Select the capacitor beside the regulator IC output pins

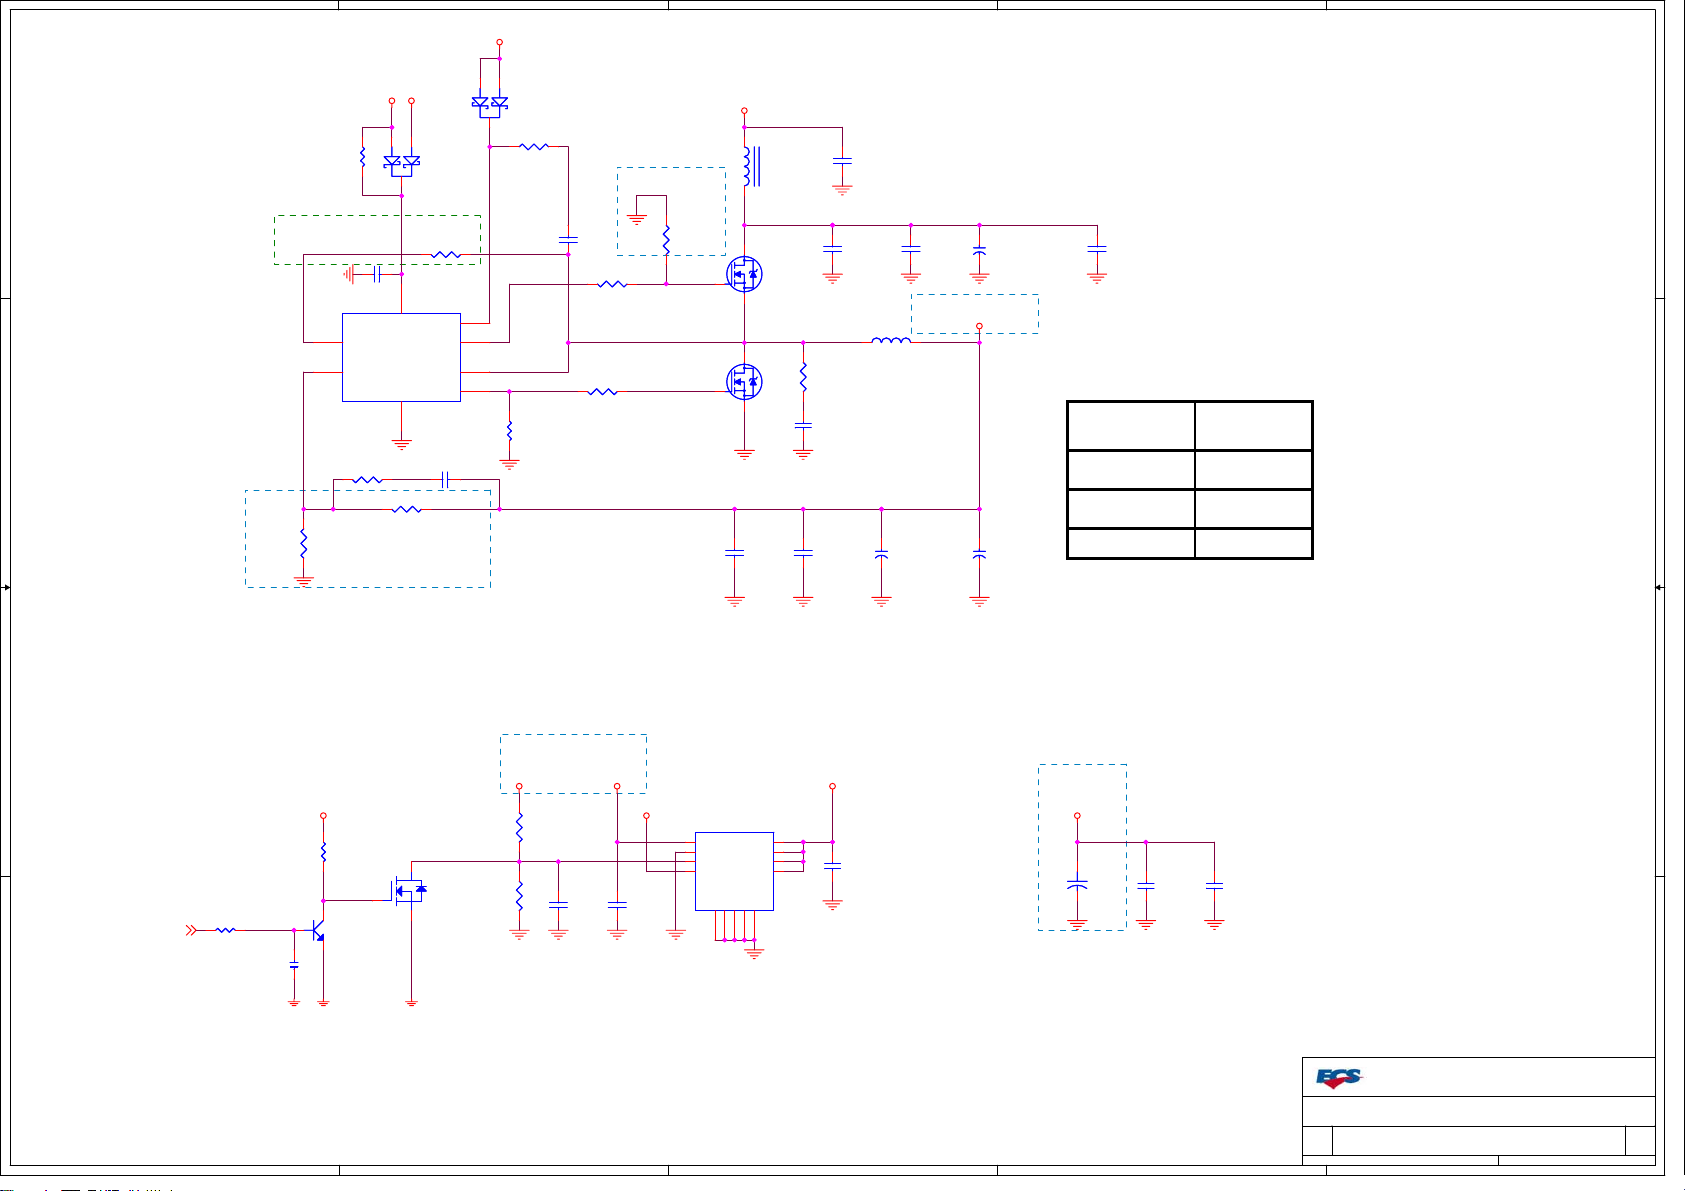tap(832, 866)
